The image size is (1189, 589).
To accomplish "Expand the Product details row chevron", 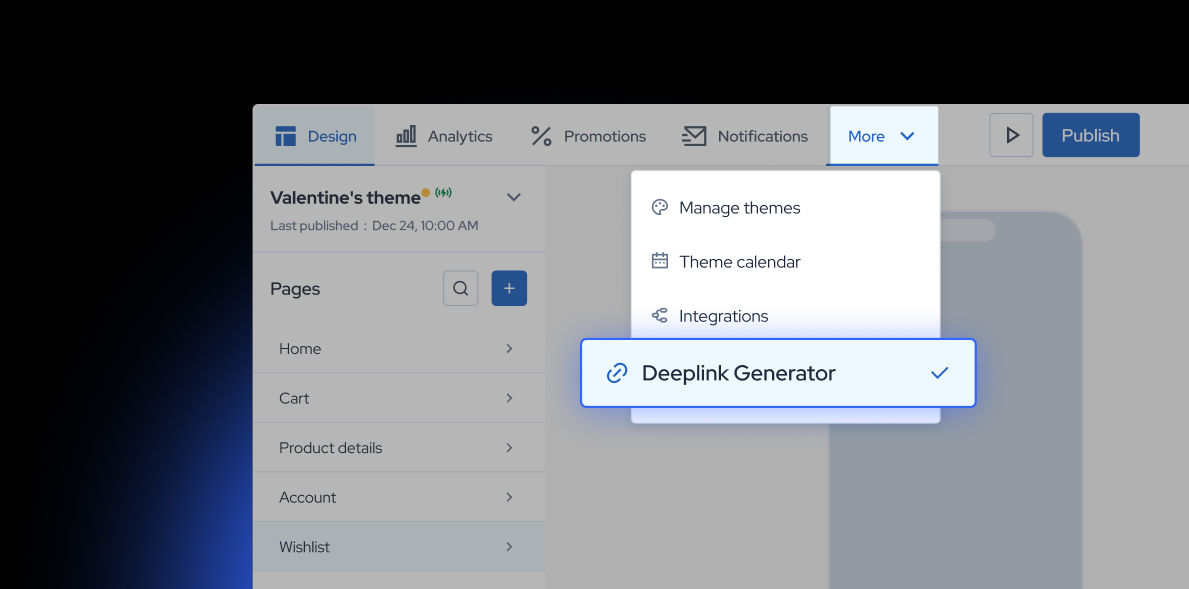I will pos(509,447).
